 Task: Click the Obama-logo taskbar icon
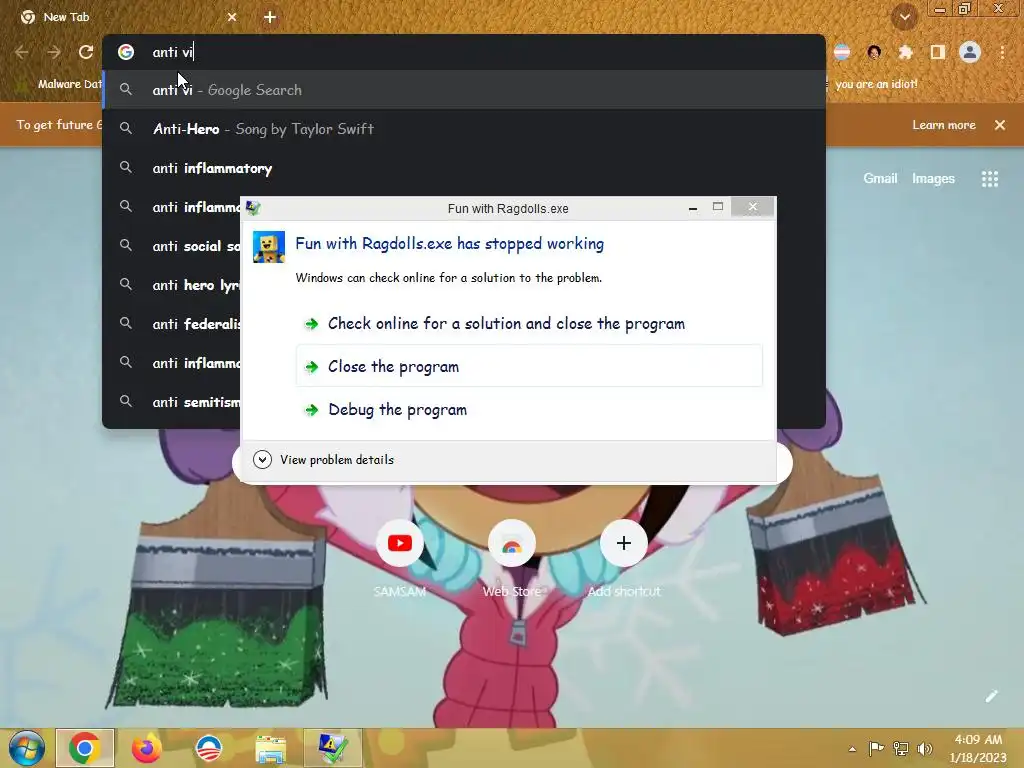pyautogui.click(x=209, y=748)
